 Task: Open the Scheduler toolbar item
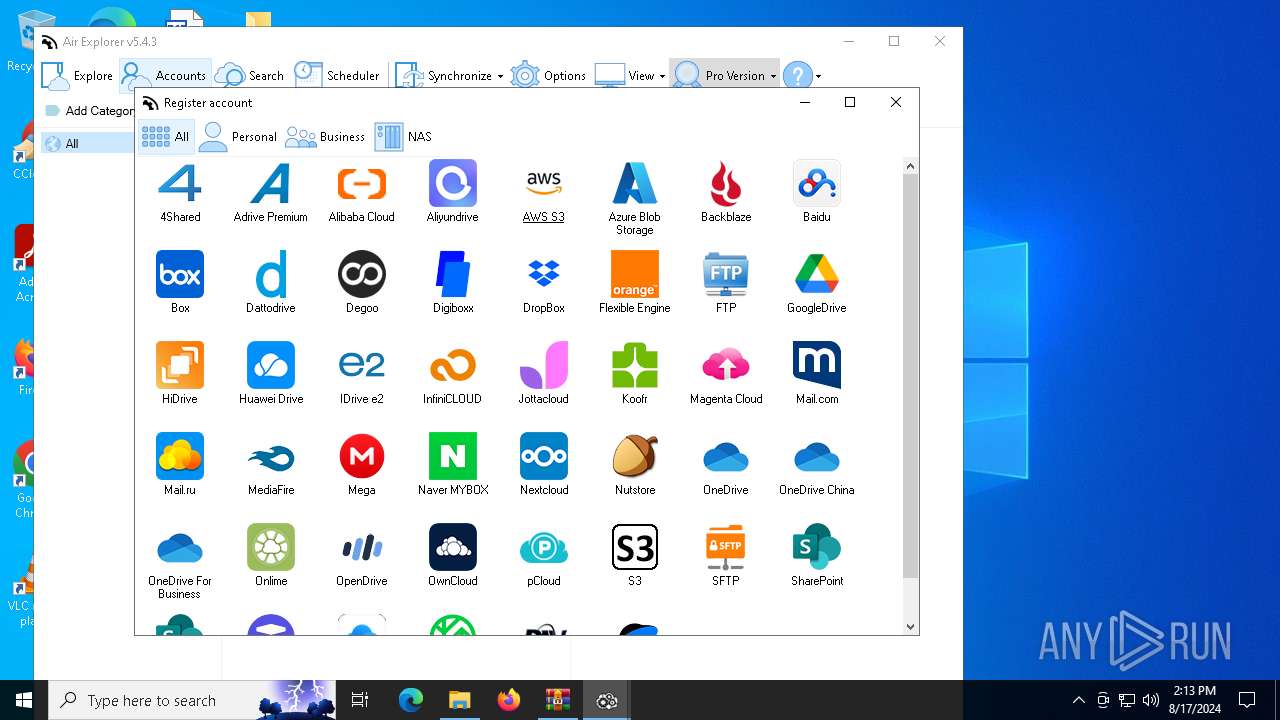[x=337, y=76]
